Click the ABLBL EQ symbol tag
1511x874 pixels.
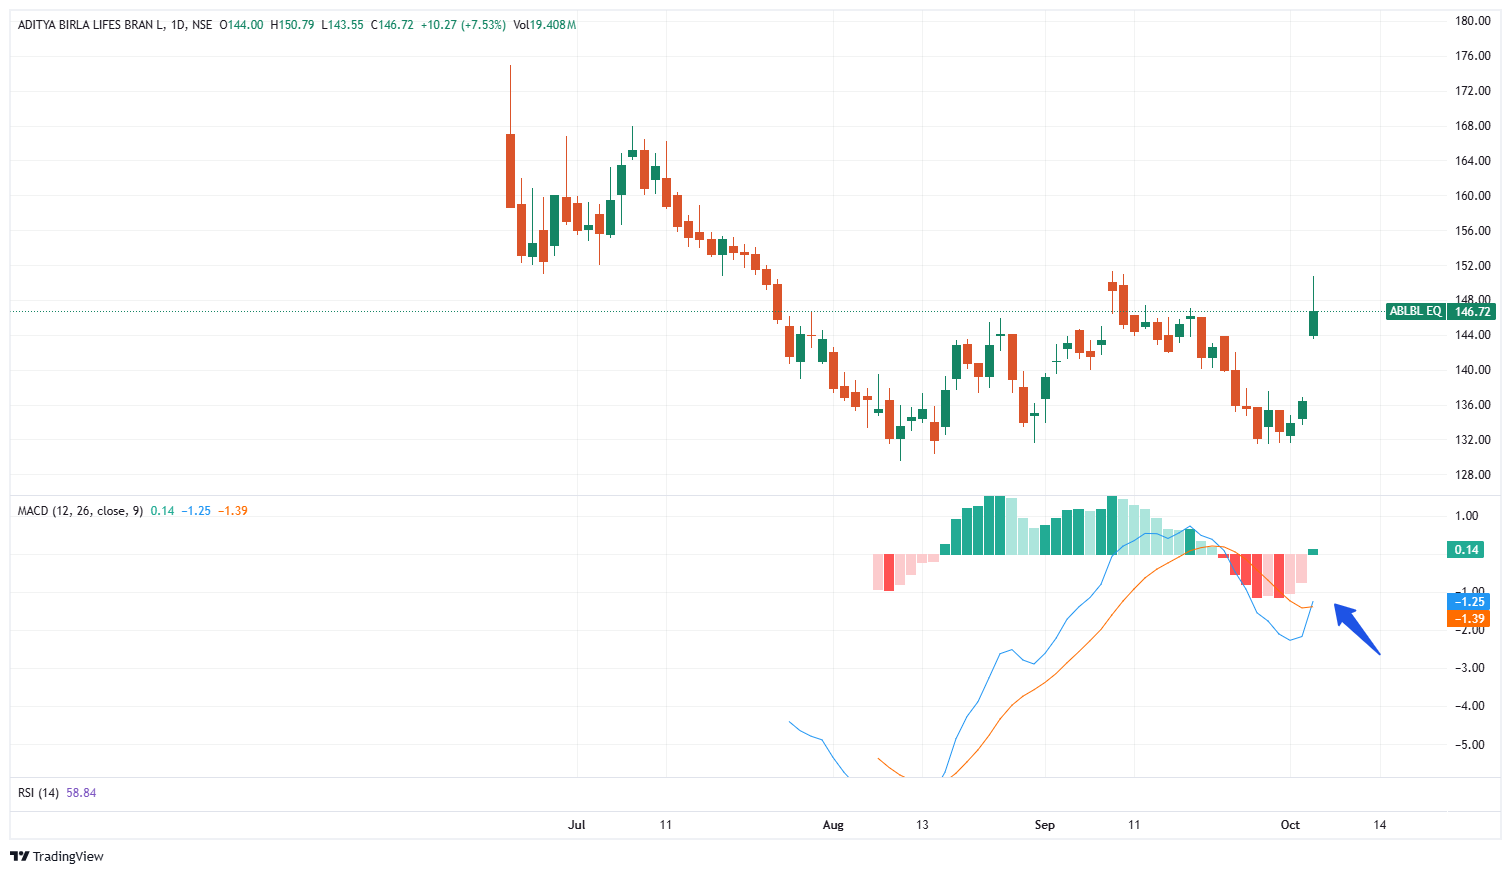pos(1415,311)
